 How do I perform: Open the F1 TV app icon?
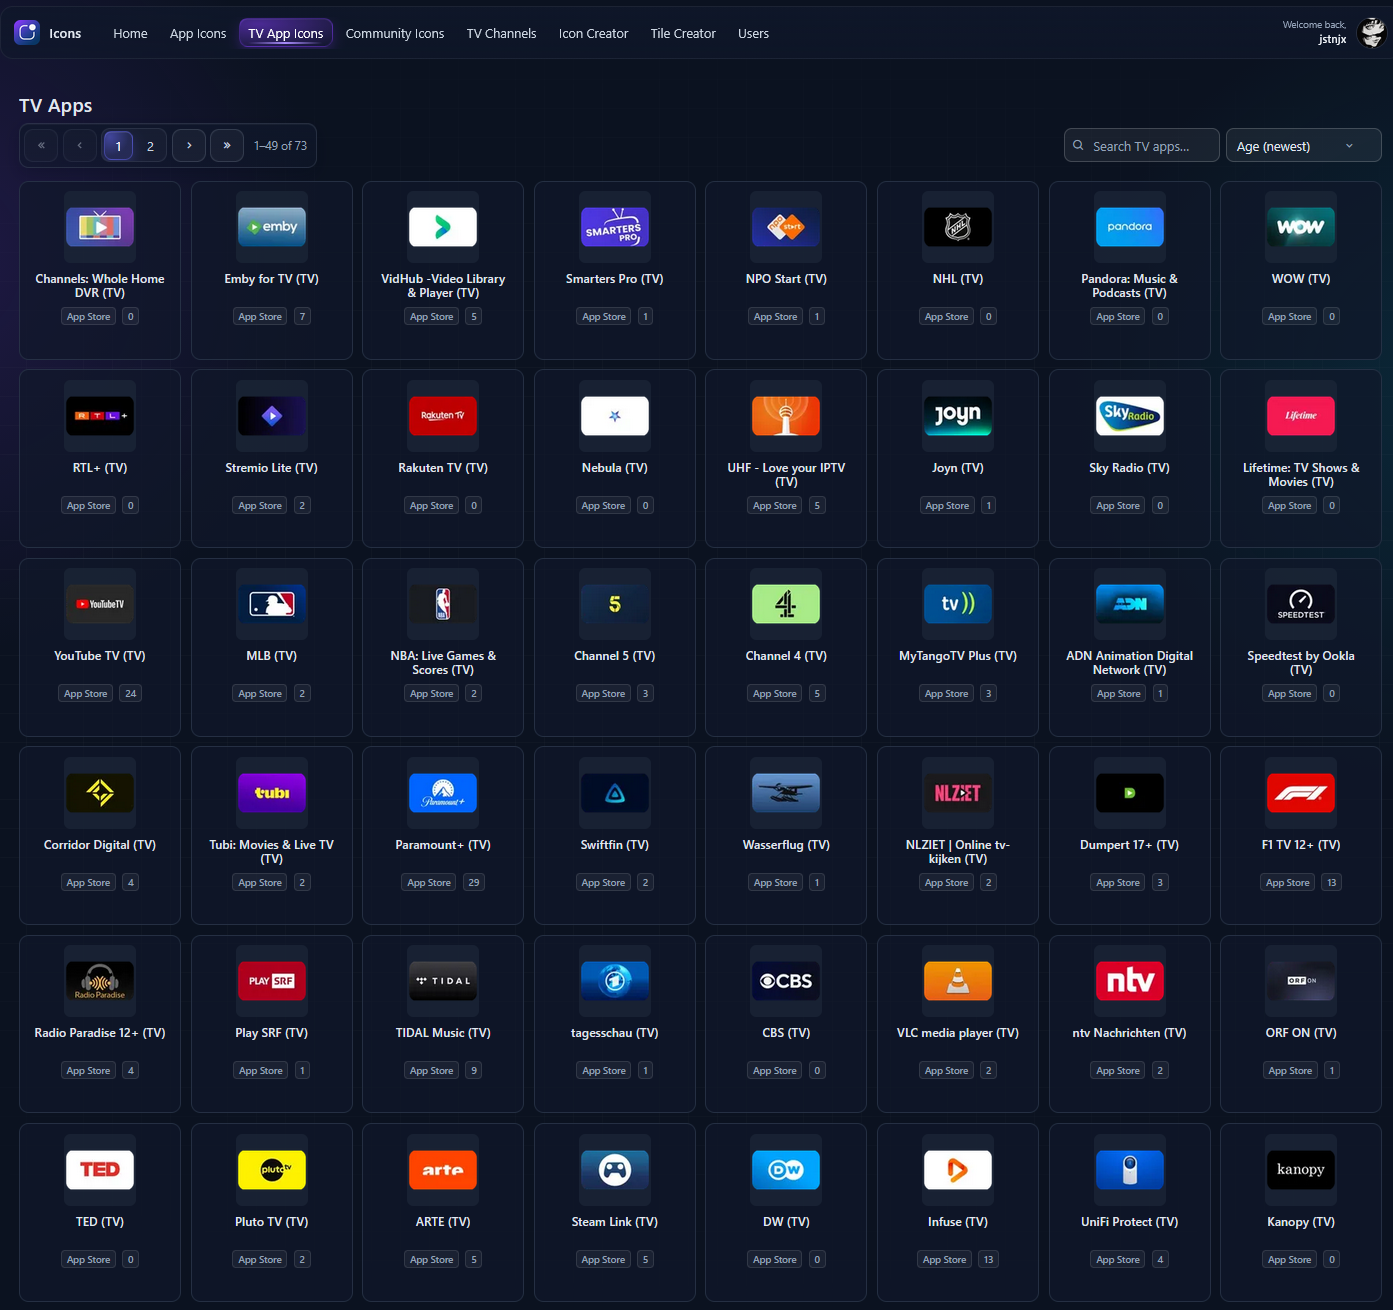1301,793
